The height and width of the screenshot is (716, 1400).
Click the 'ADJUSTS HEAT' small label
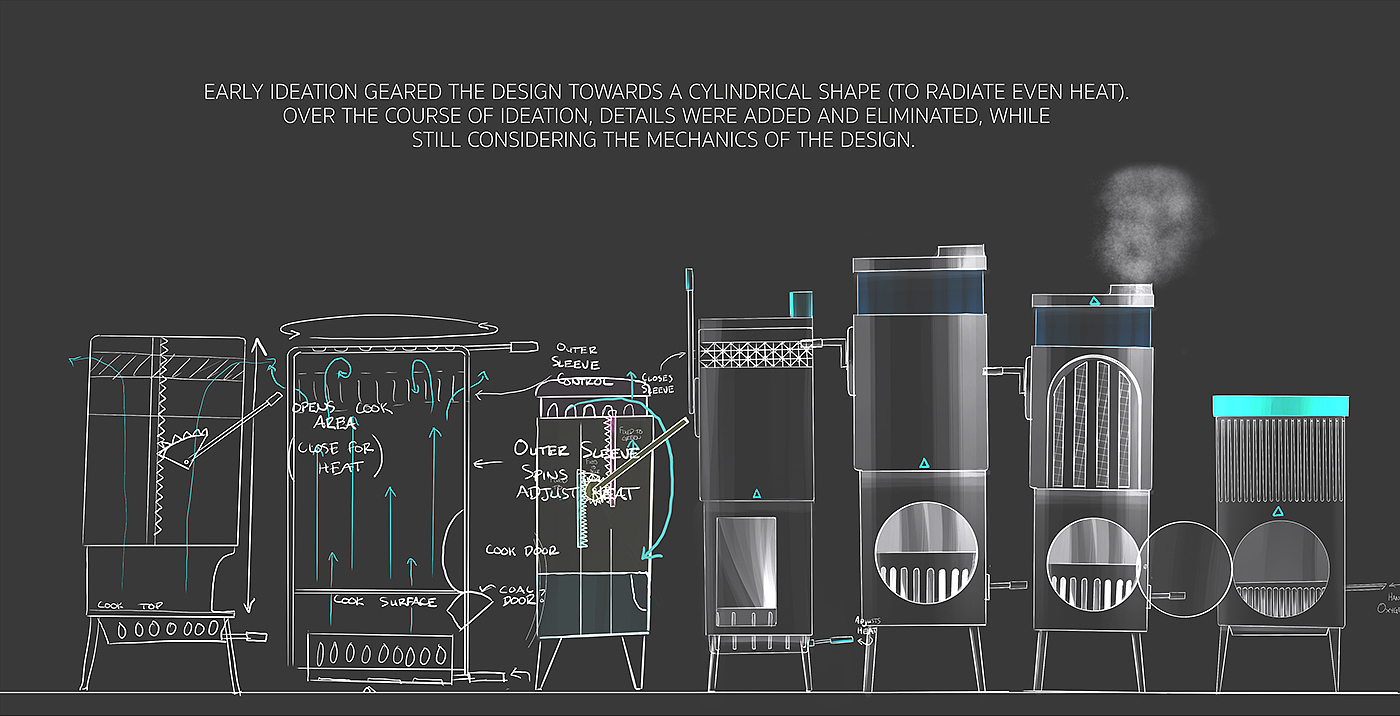point(867,627)
